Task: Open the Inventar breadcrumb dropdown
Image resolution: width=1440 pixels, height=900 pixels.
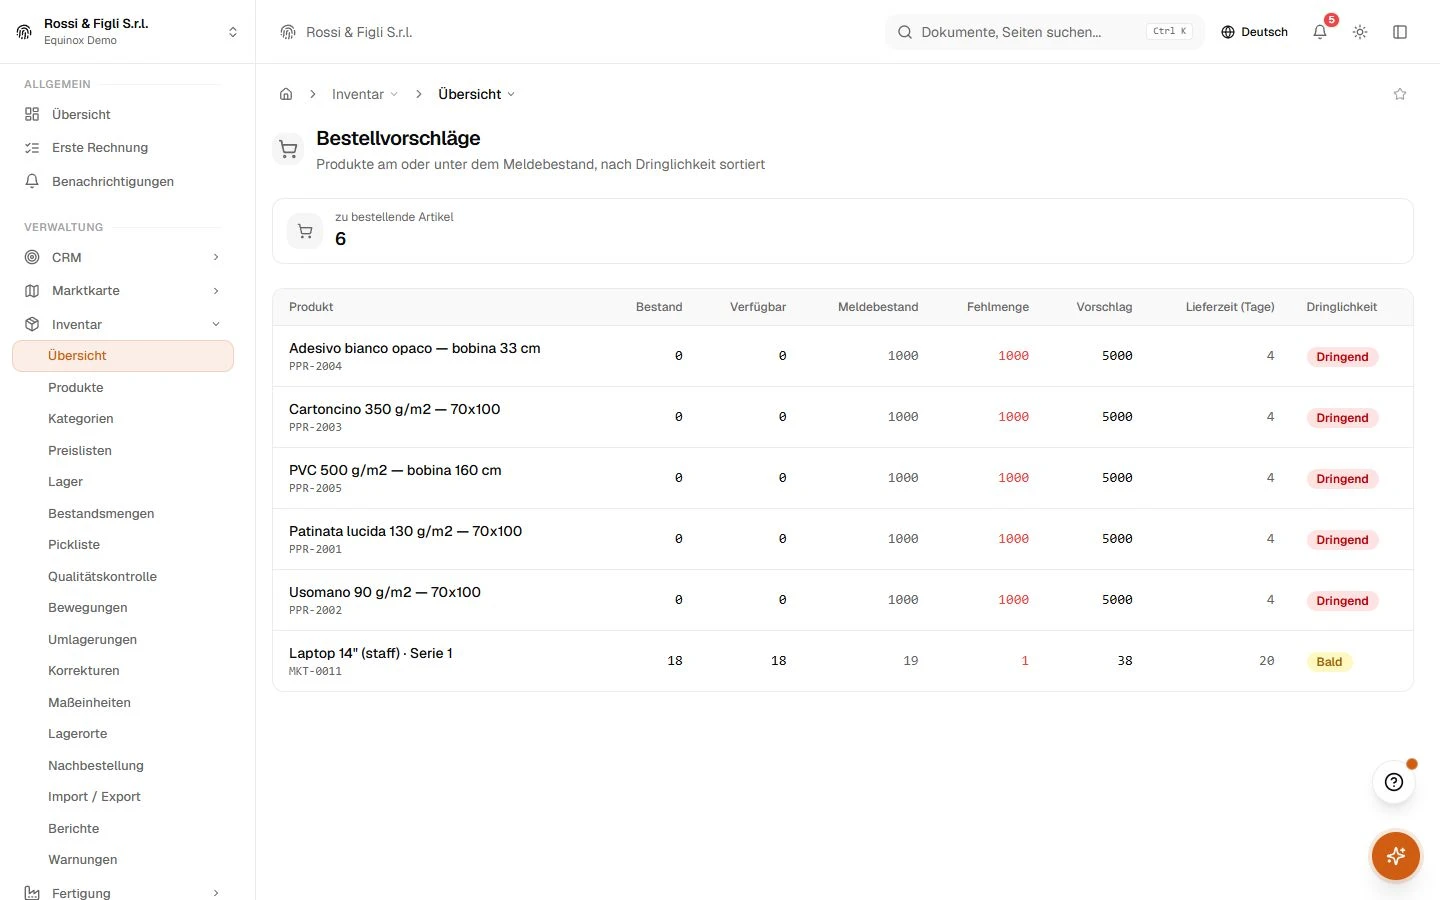Action: tap(365, 94)
